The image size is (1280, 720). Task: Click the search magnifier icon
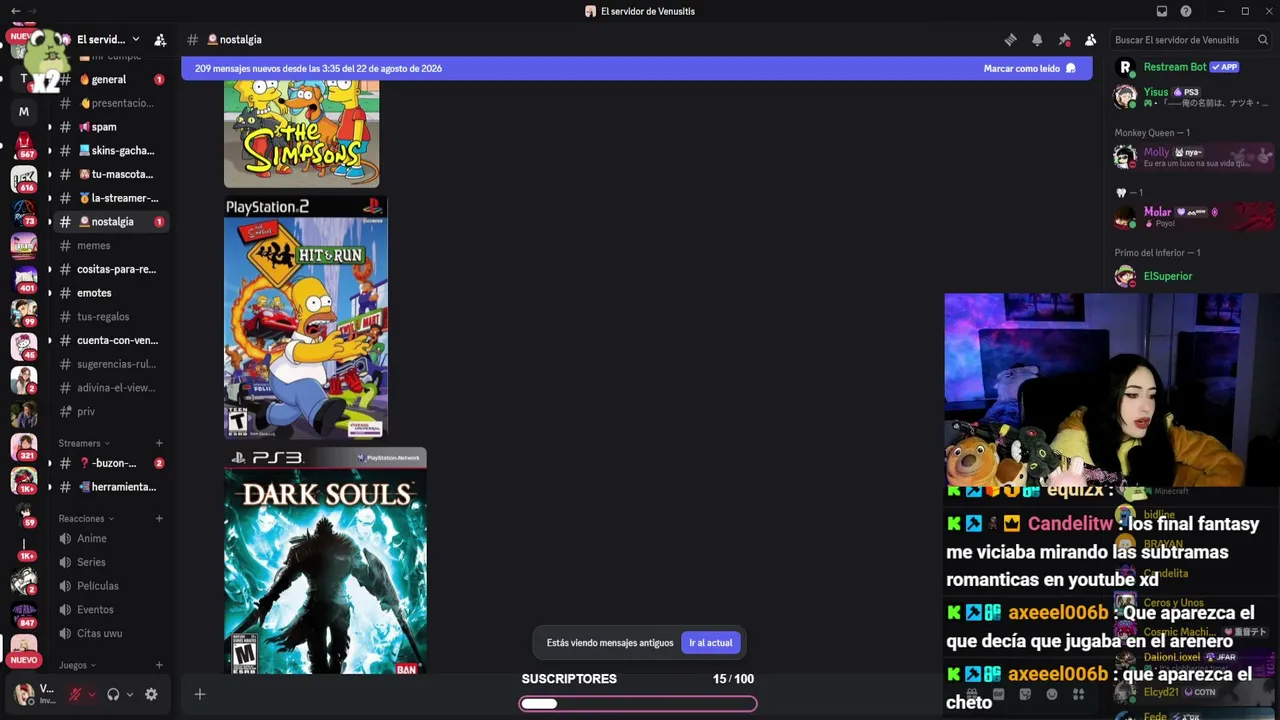tap(1263, 40)
